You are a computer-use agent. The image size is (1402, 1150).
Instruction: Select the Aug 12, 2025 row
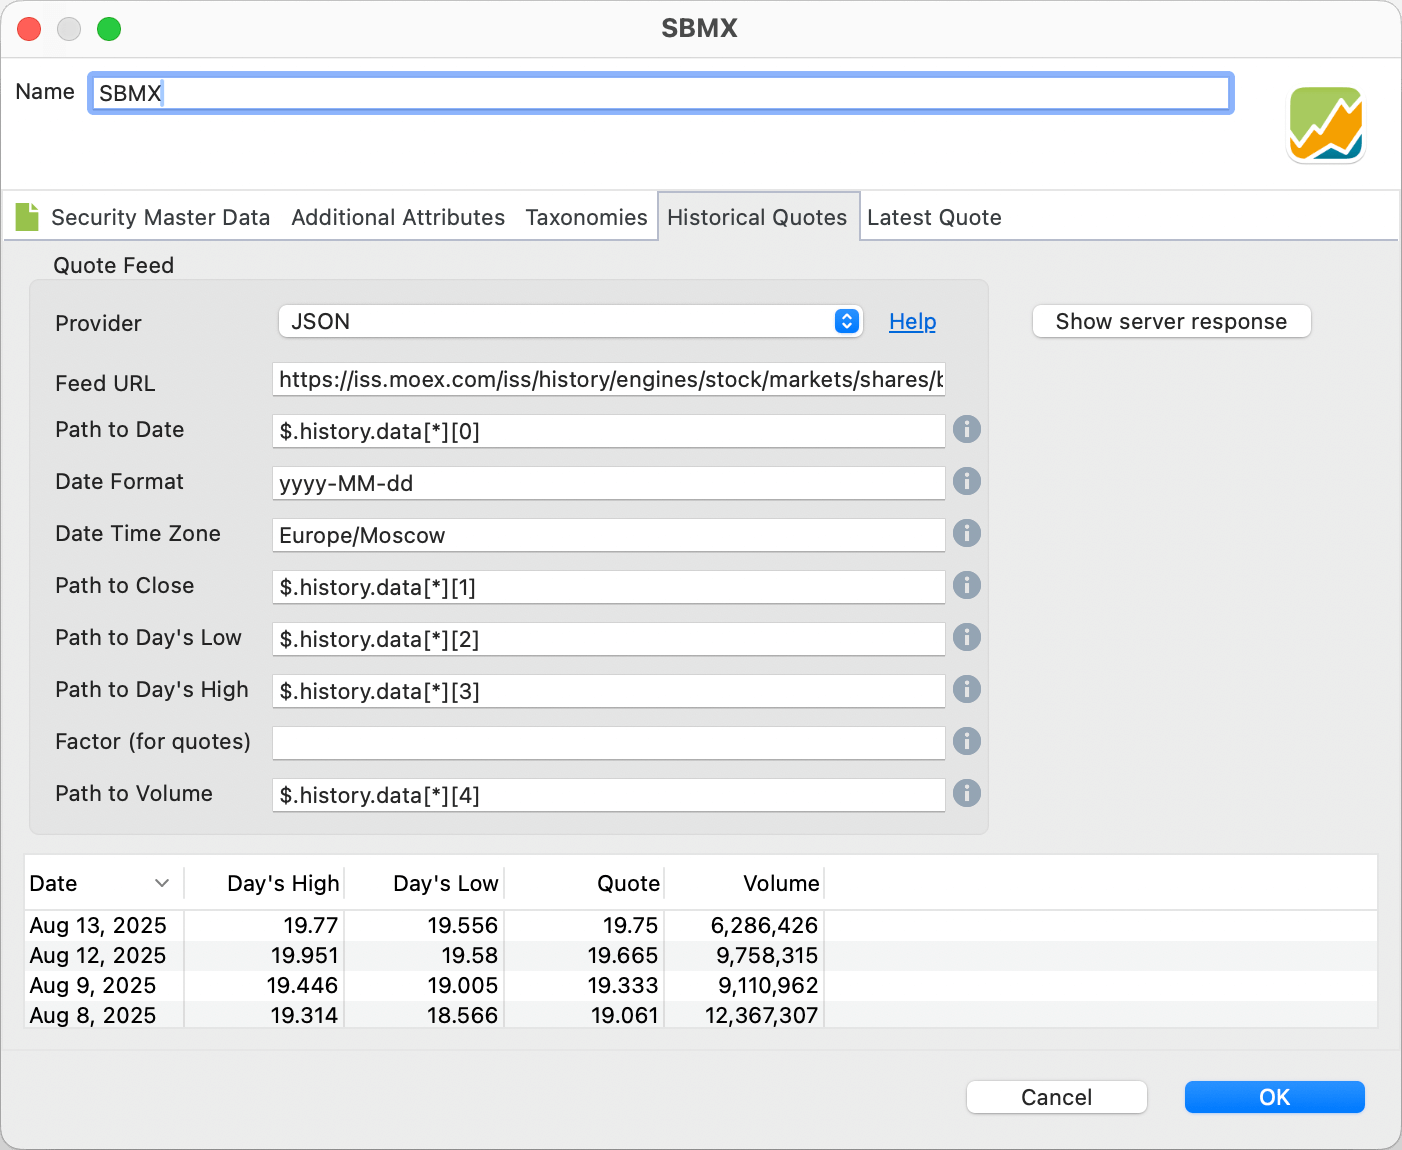pos(700,956)
